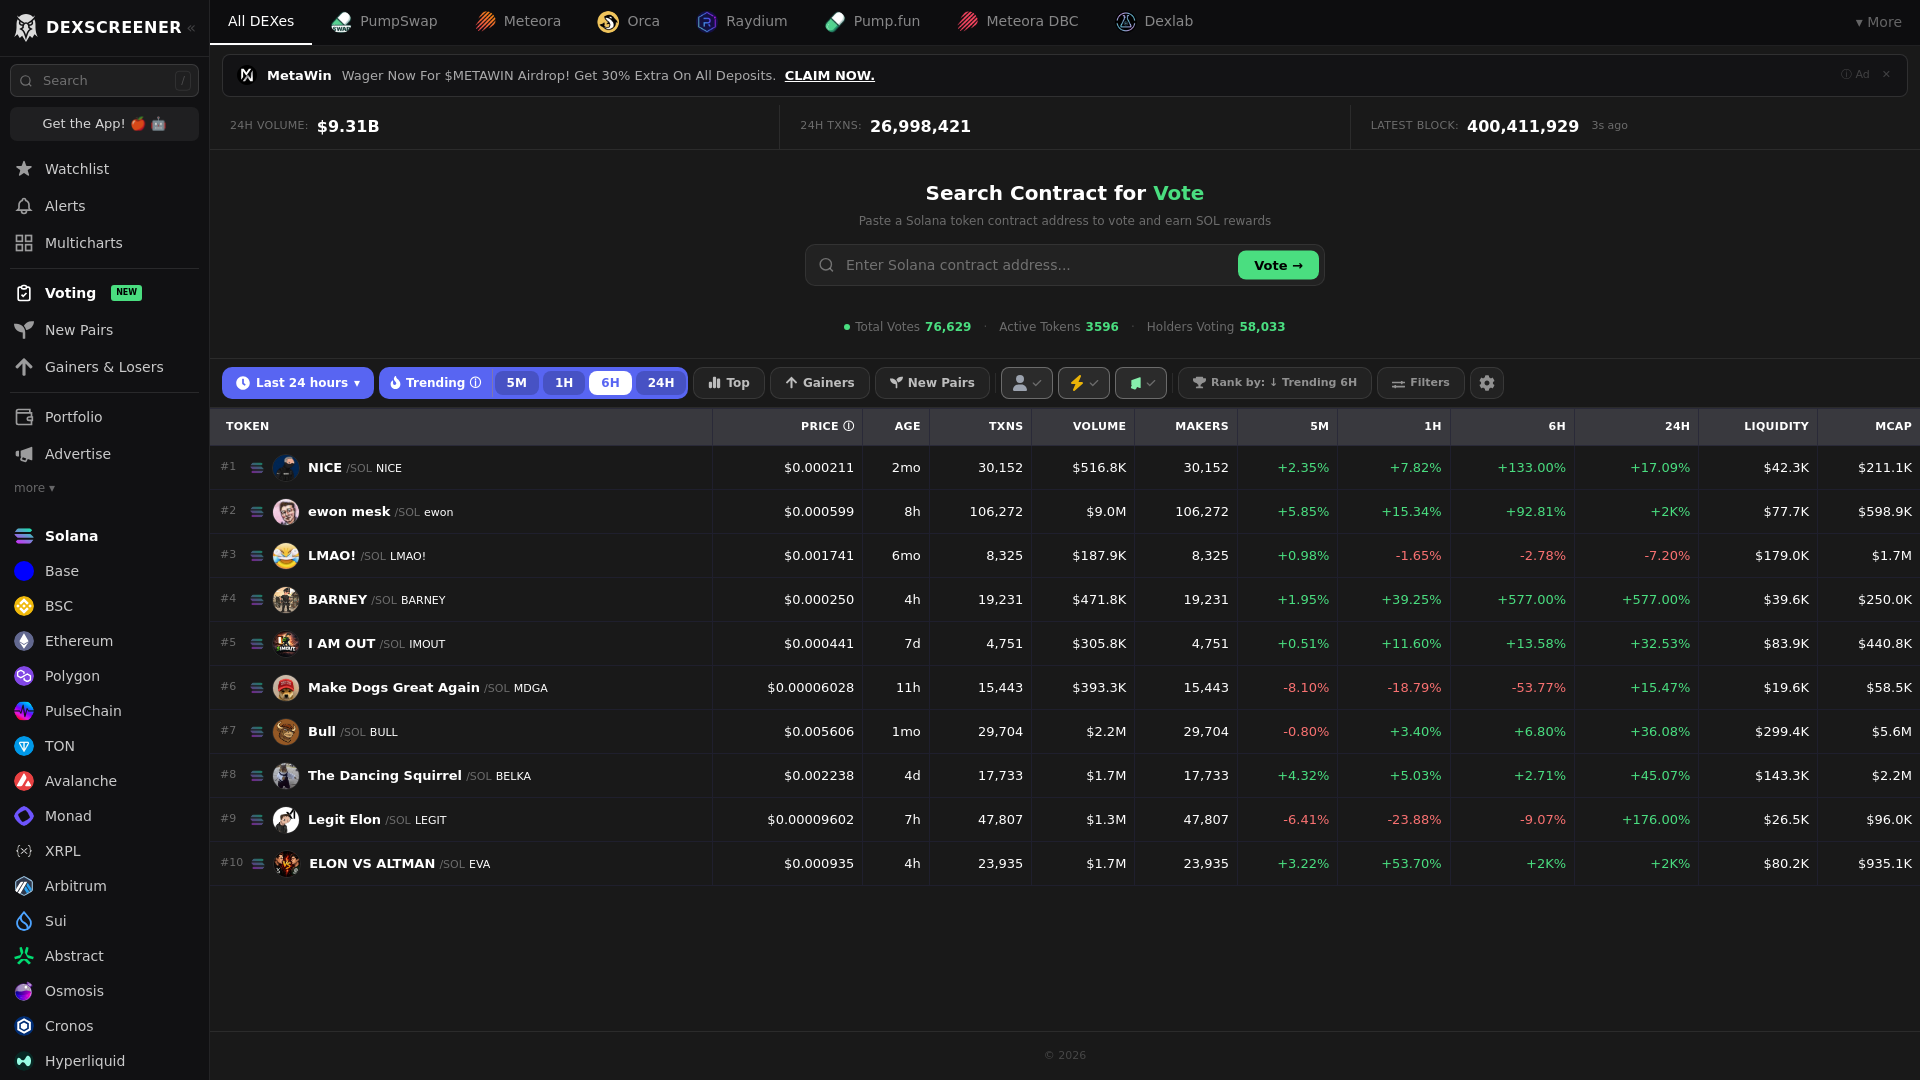This screenshot has height=1080, width=1920.
Task: Open the Rank by Trending 6H dropdown
Action: click(x=1275, y=383)
